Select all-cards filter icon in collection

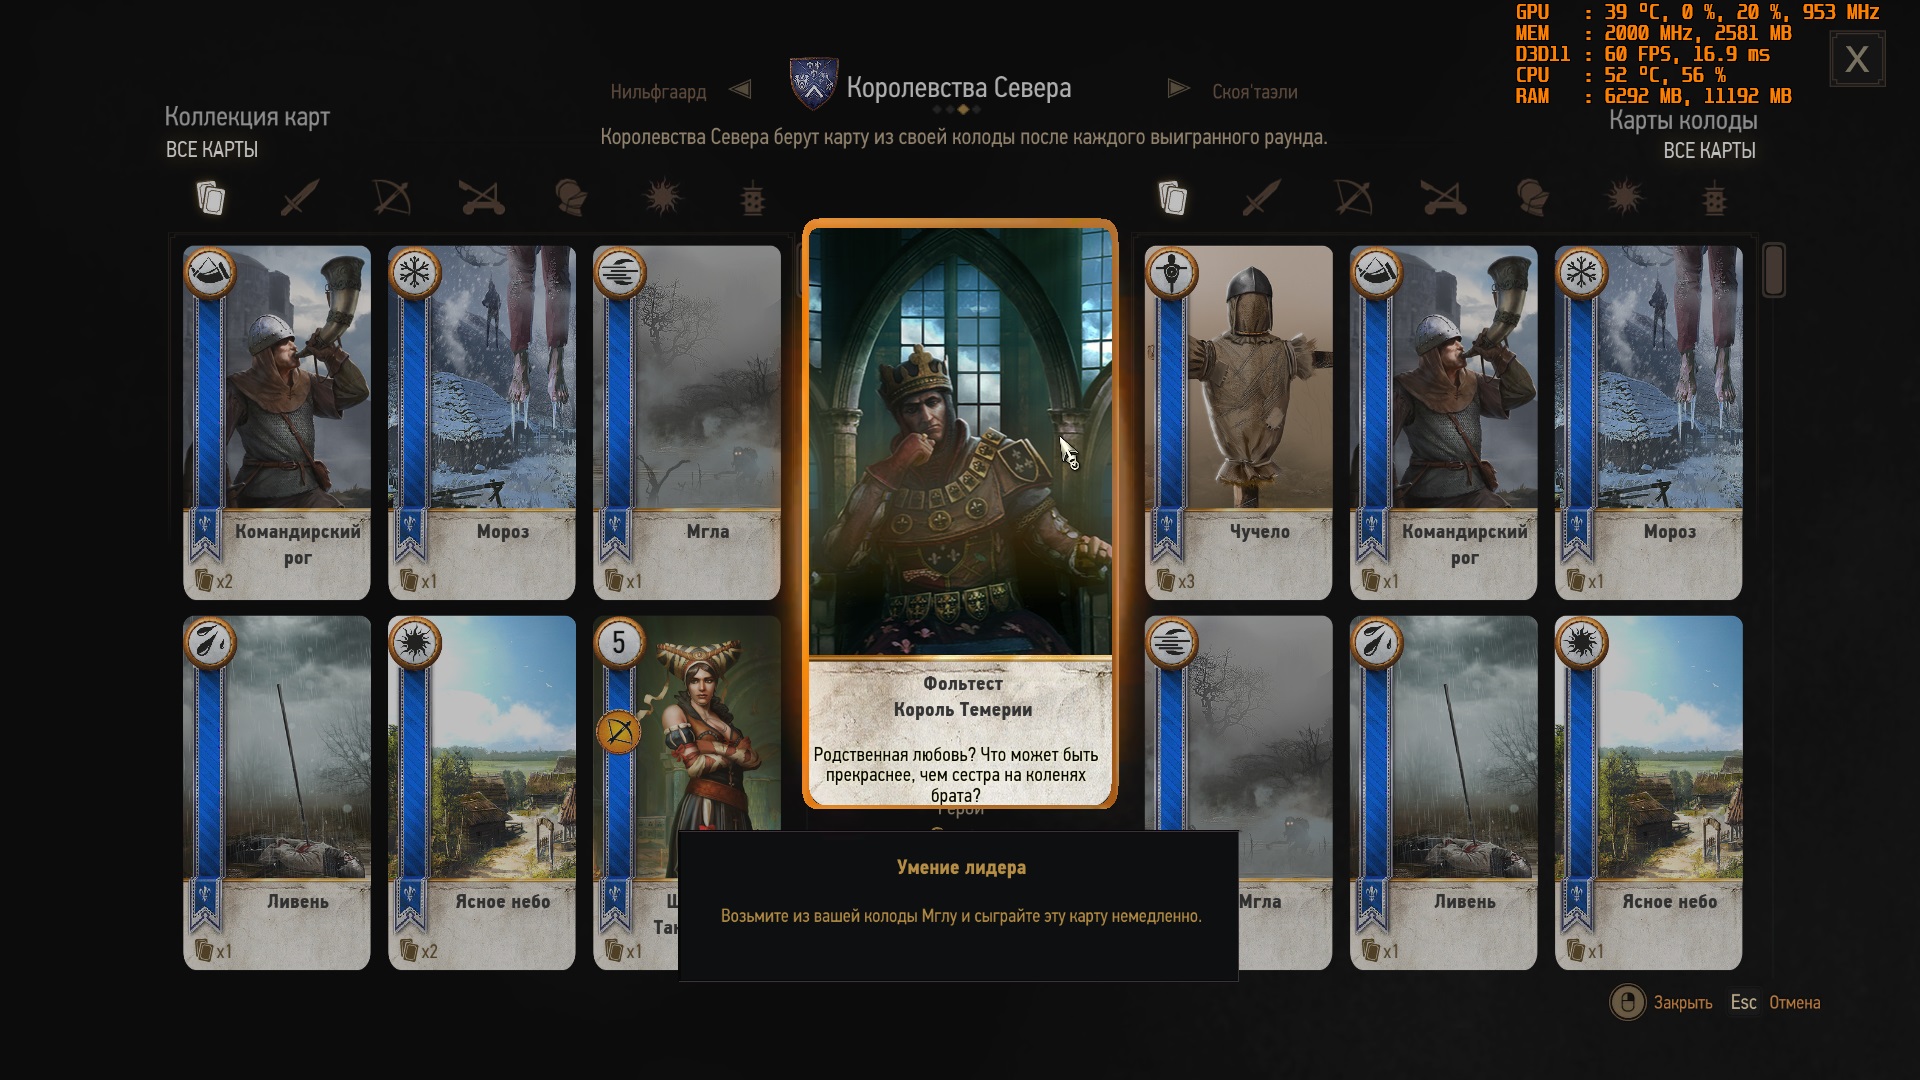click(210, 198)
